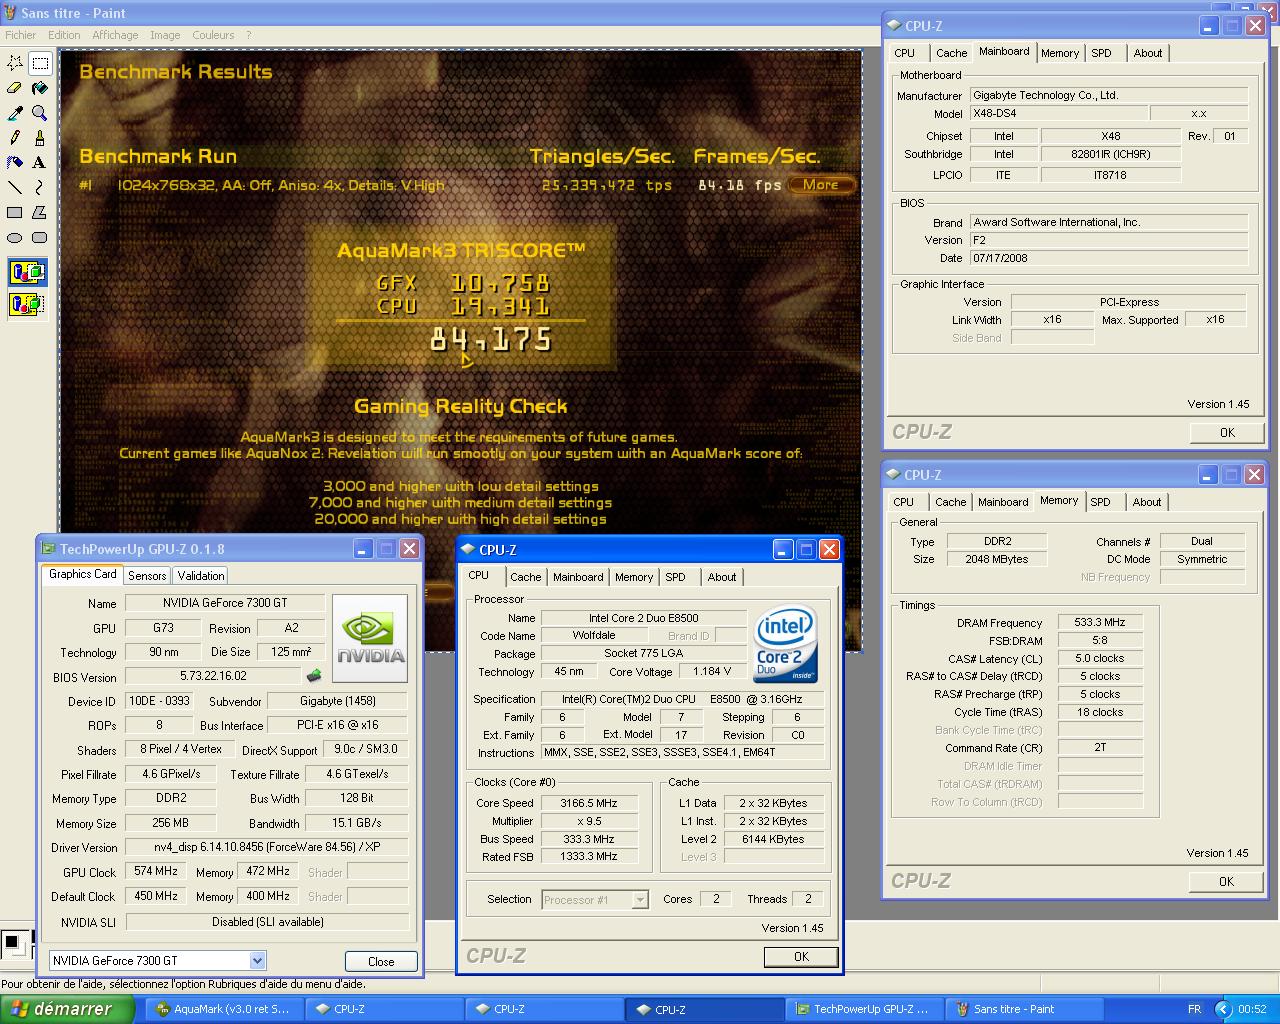The image size is (1280, 1024).
Task: Activate the Pick Color eyedropper tool
Action: coord(15,113)
